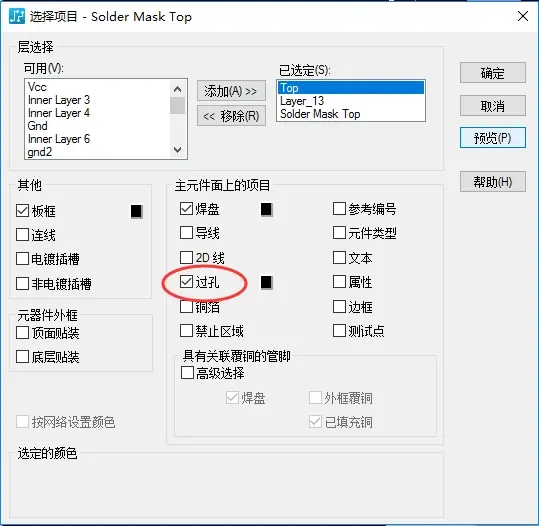Enable the 导线 checkbox
539x526 pixels.
[x=186, y=233]
